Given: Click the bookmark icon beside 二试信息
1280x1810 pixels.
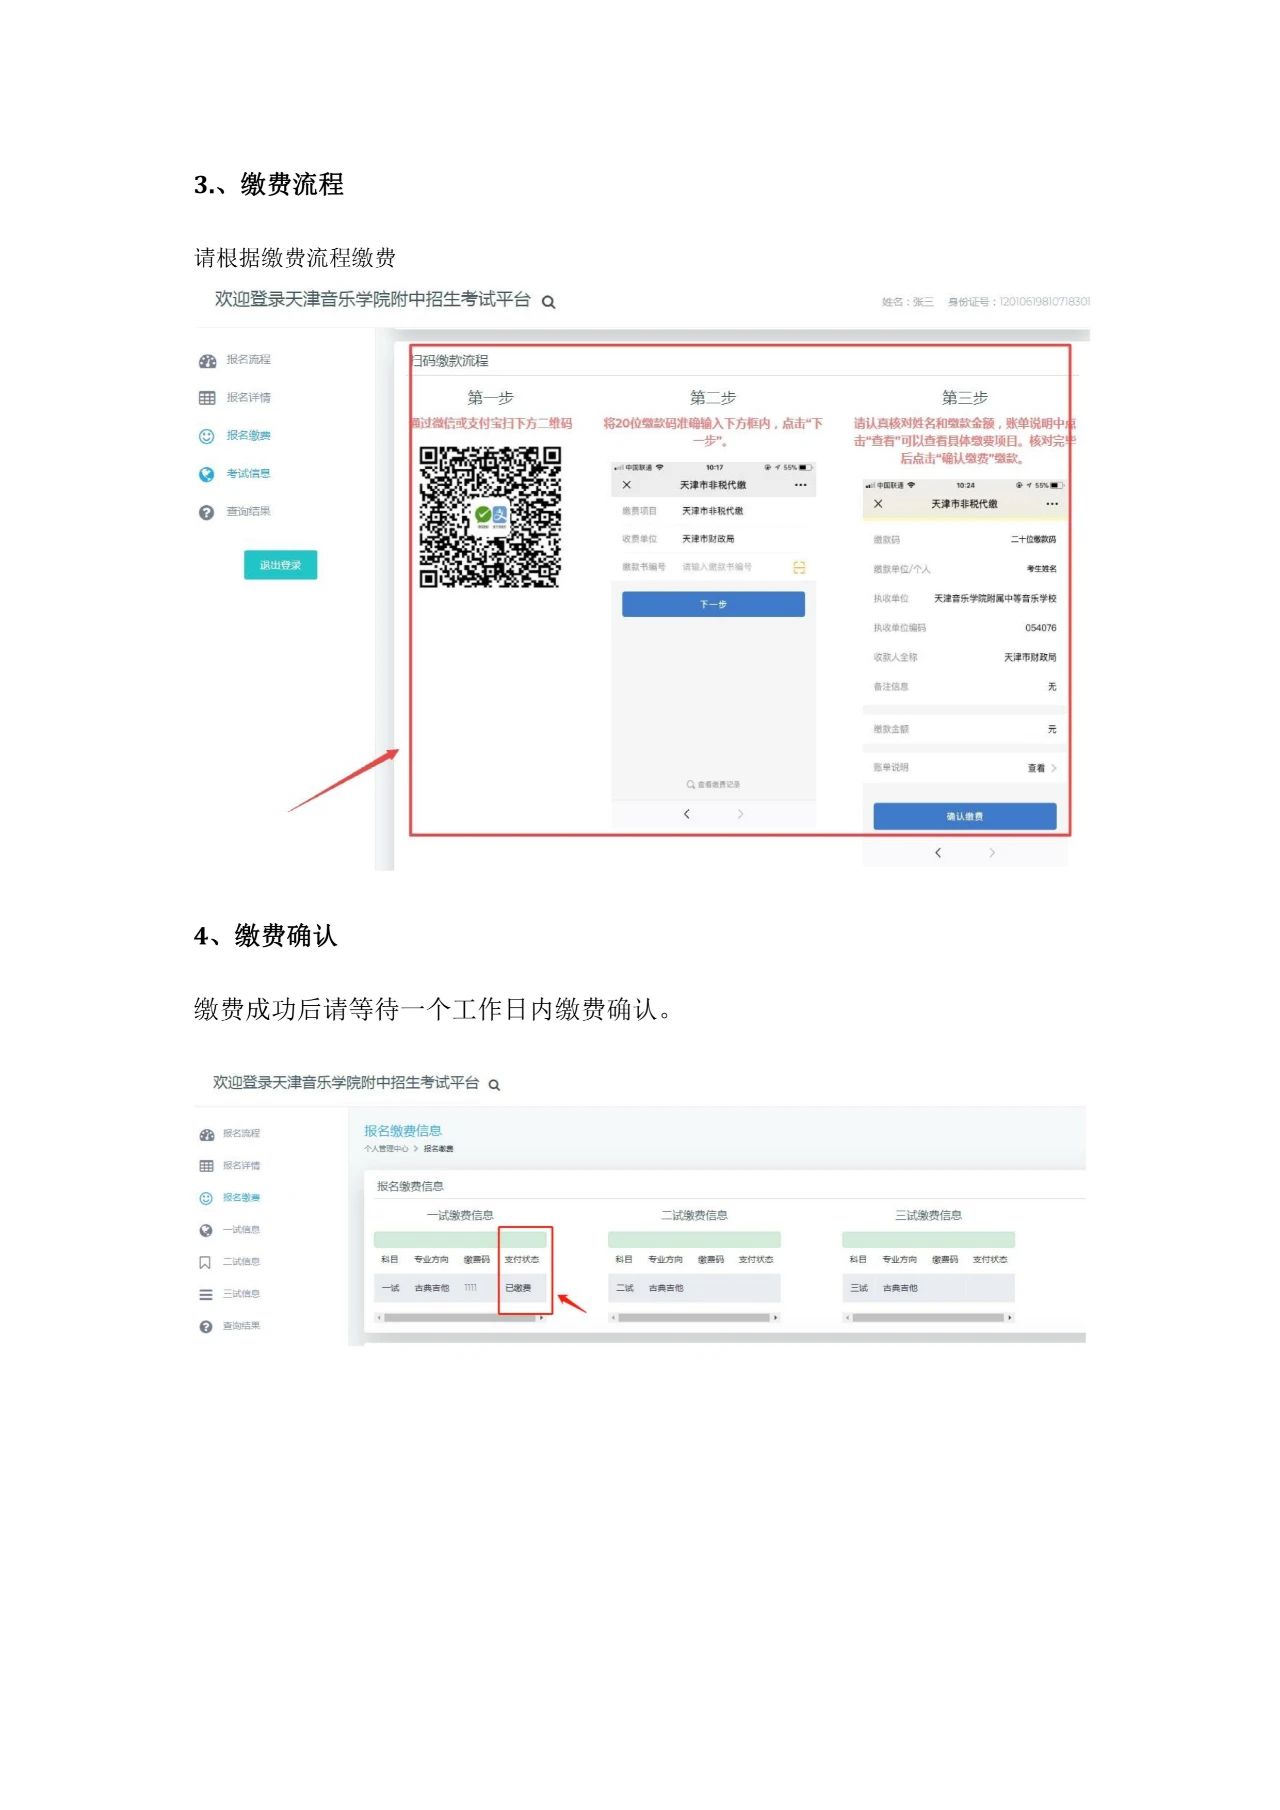Looking at the screenshot, I should click(206, 1262).
